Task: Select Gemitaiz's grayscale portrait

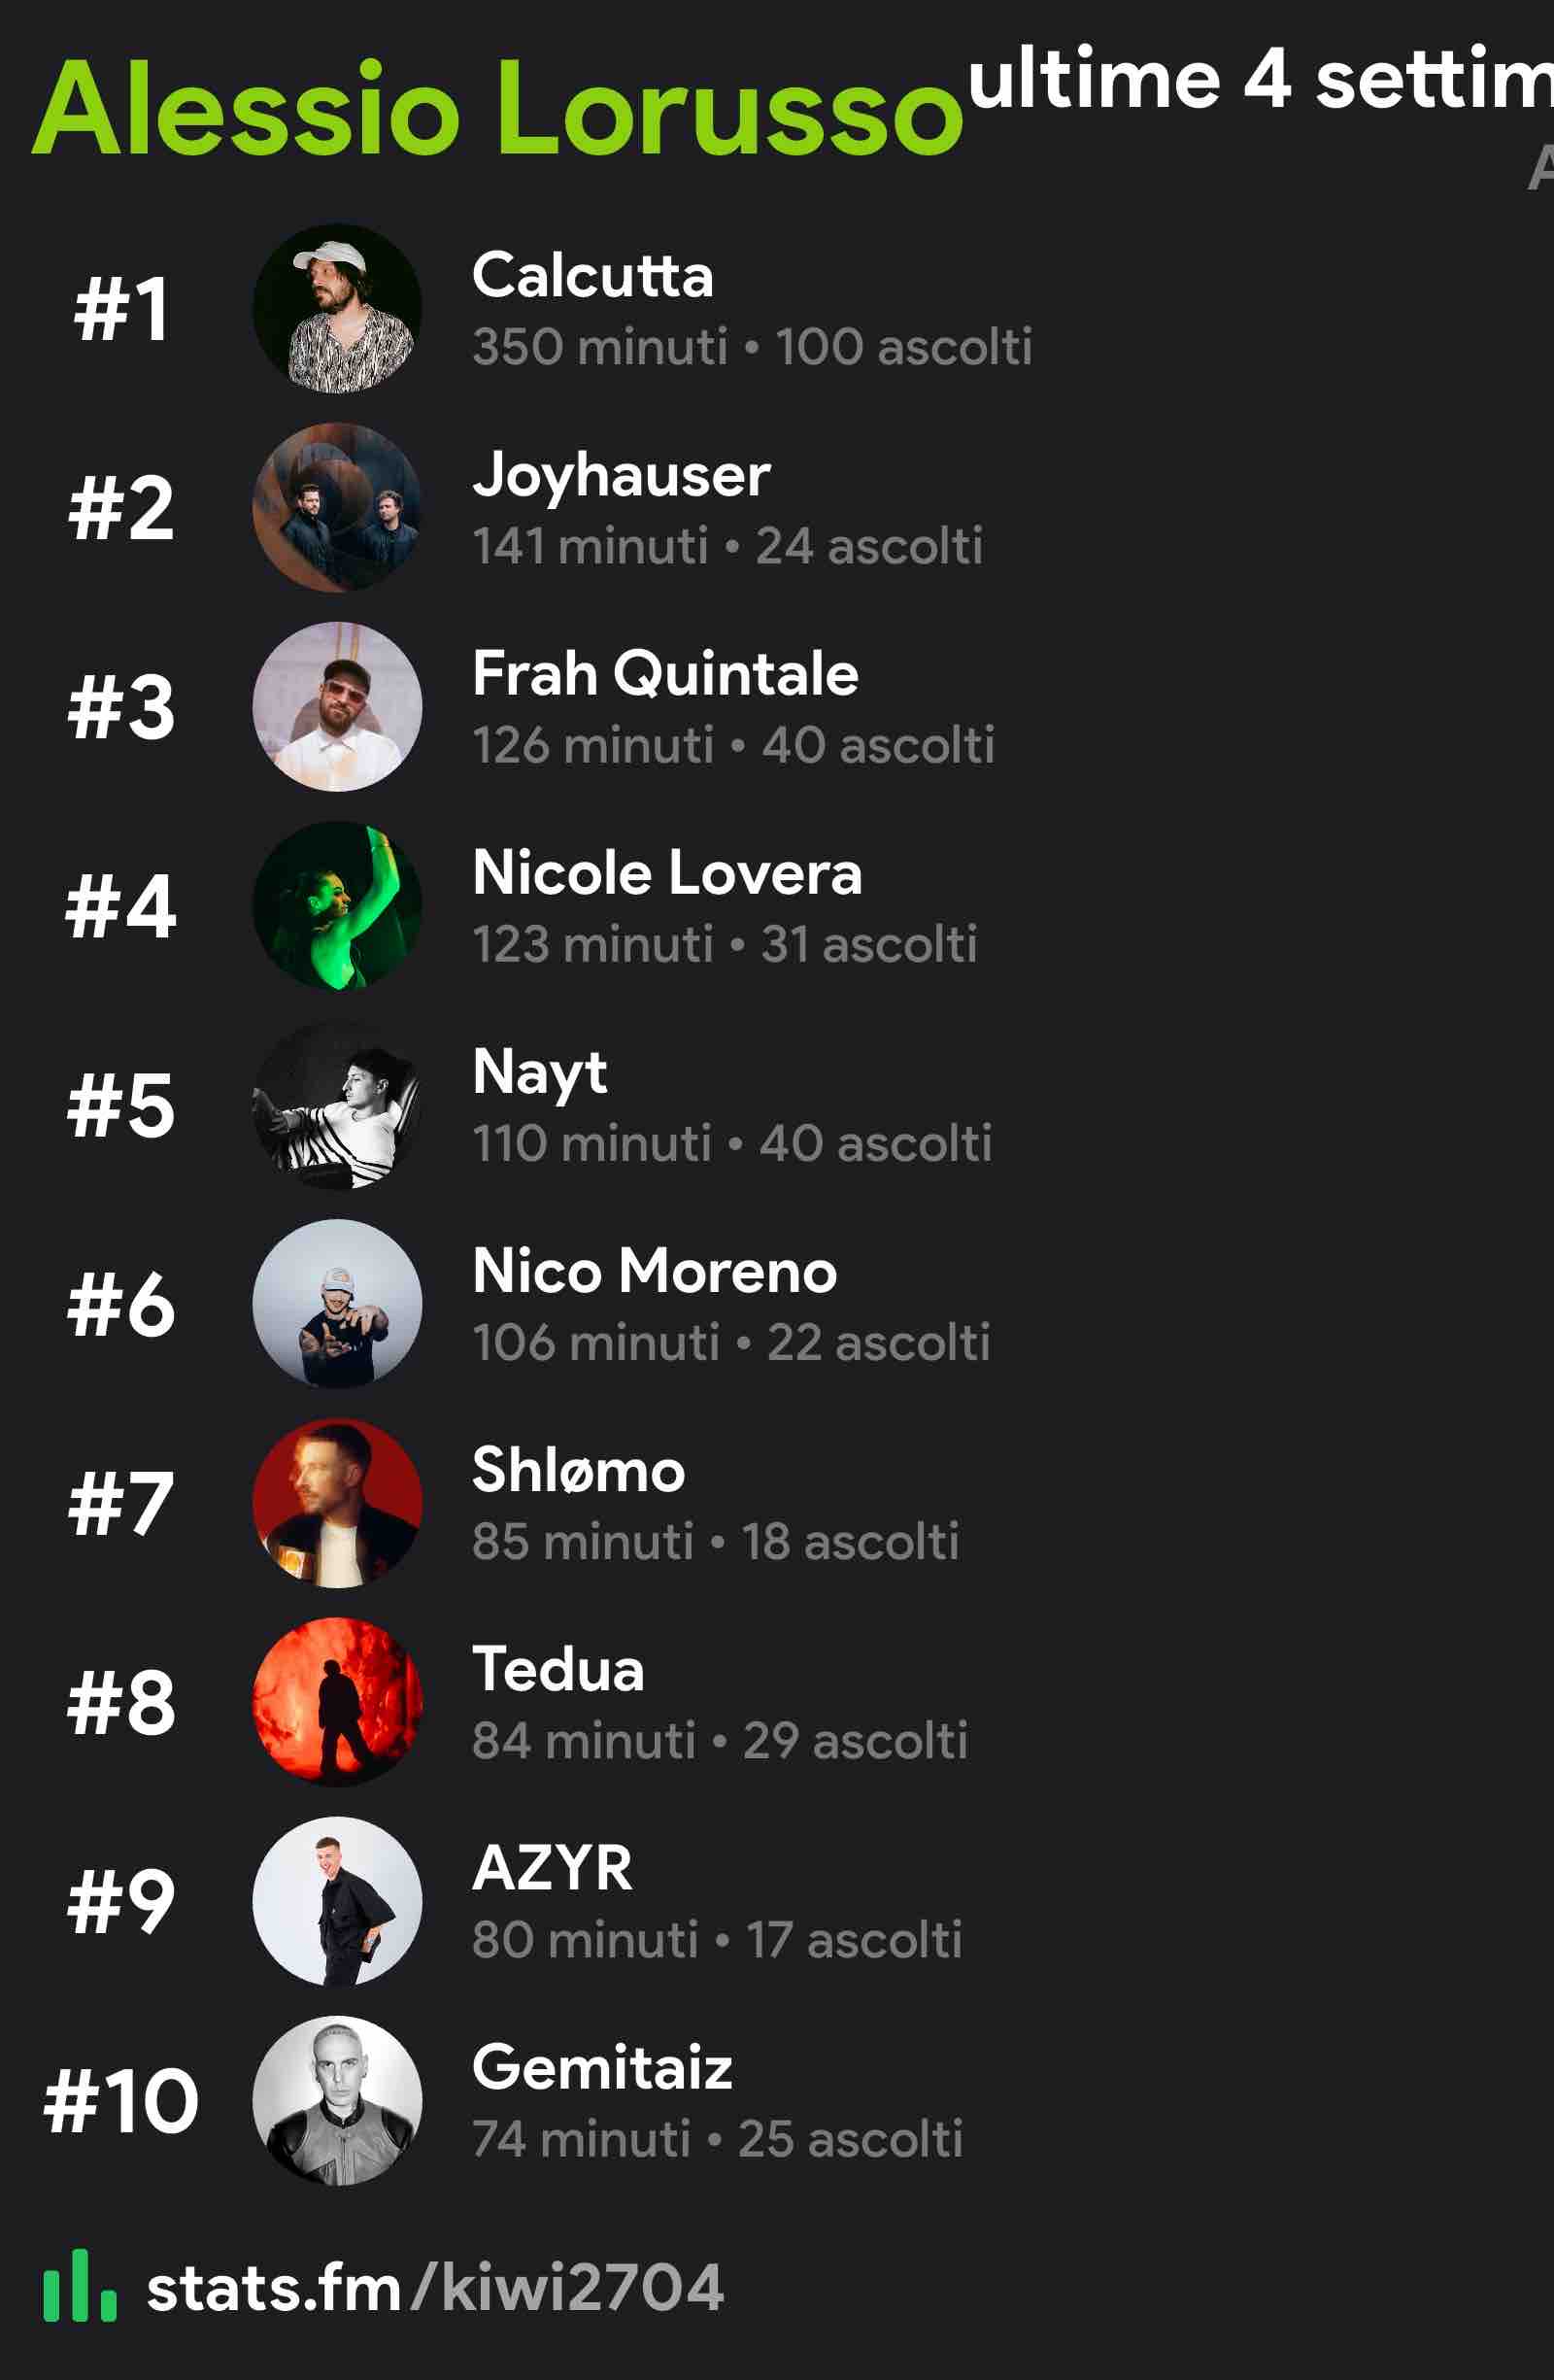Action: (337, 2099)
